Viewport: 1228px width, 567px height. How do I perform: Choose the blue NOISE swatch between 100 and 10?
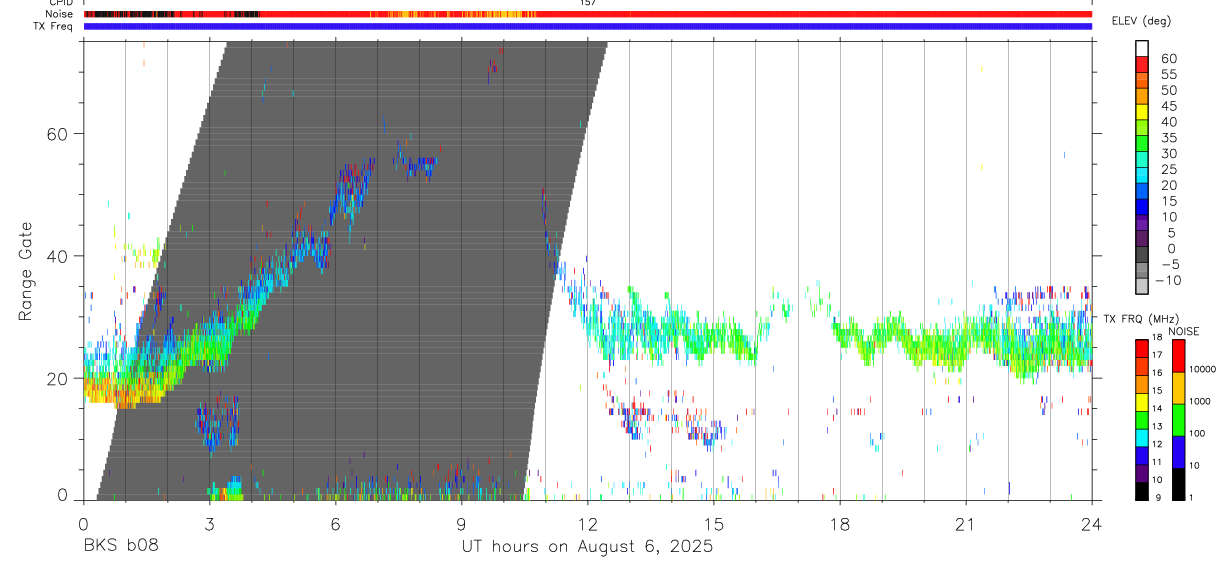coord(1178,451)
